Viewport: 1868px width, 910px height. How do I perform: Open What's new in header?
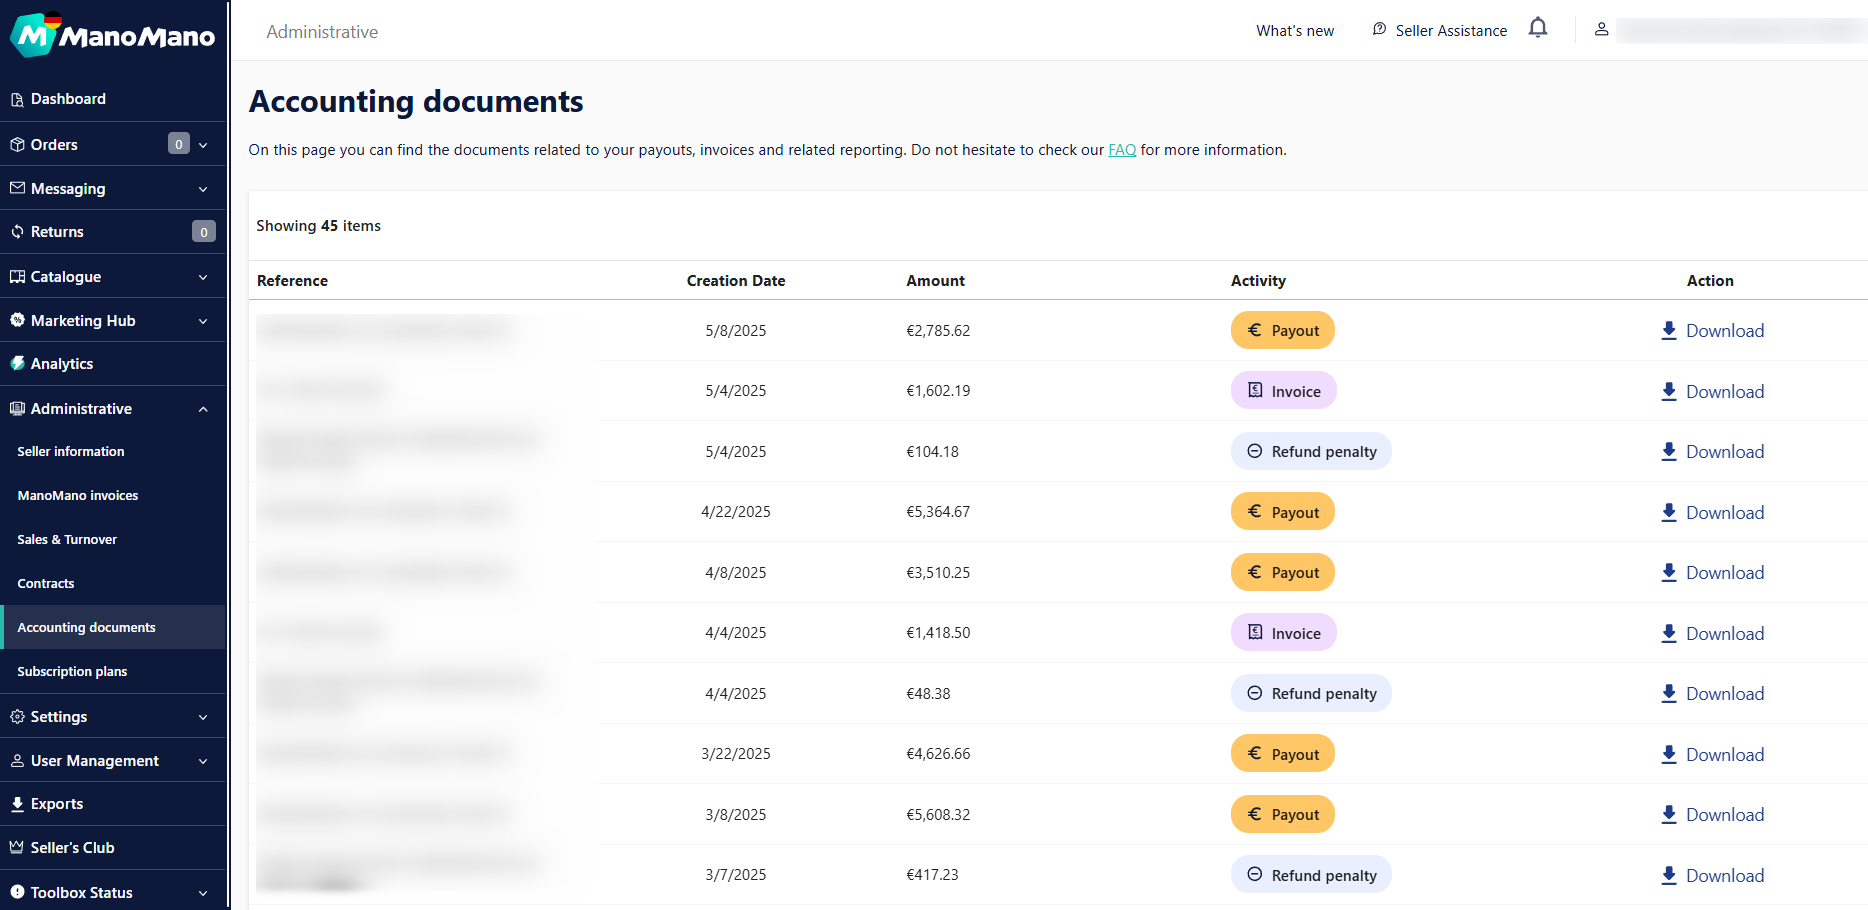(1294, 31)
